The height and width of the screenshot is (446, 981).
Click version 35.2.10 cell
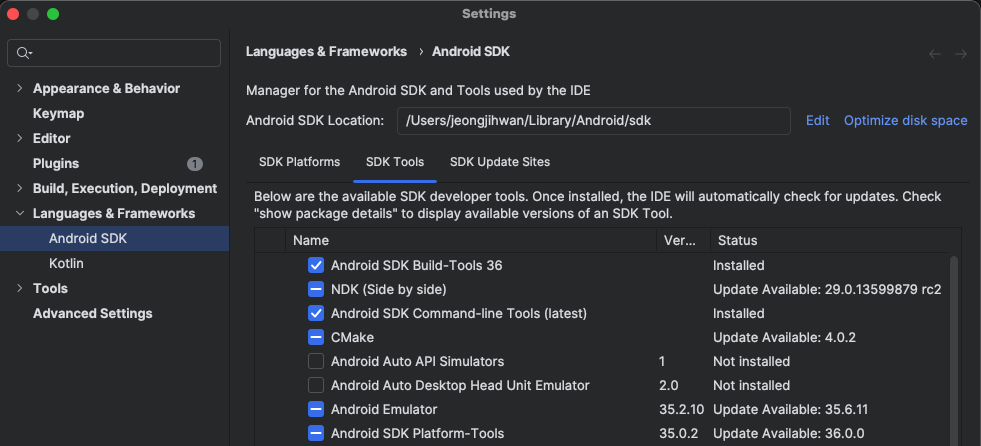[x=681, y=409]
